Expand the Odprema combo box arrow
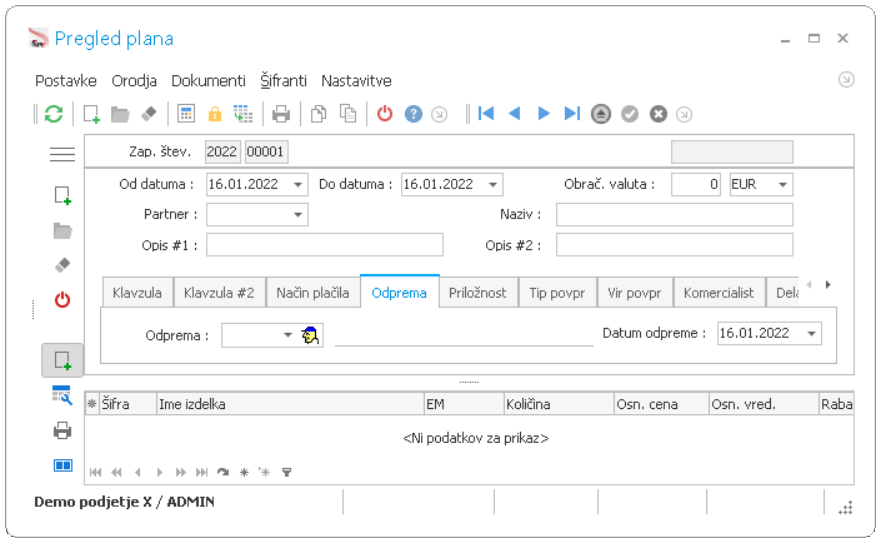 (x=288, y=335)
